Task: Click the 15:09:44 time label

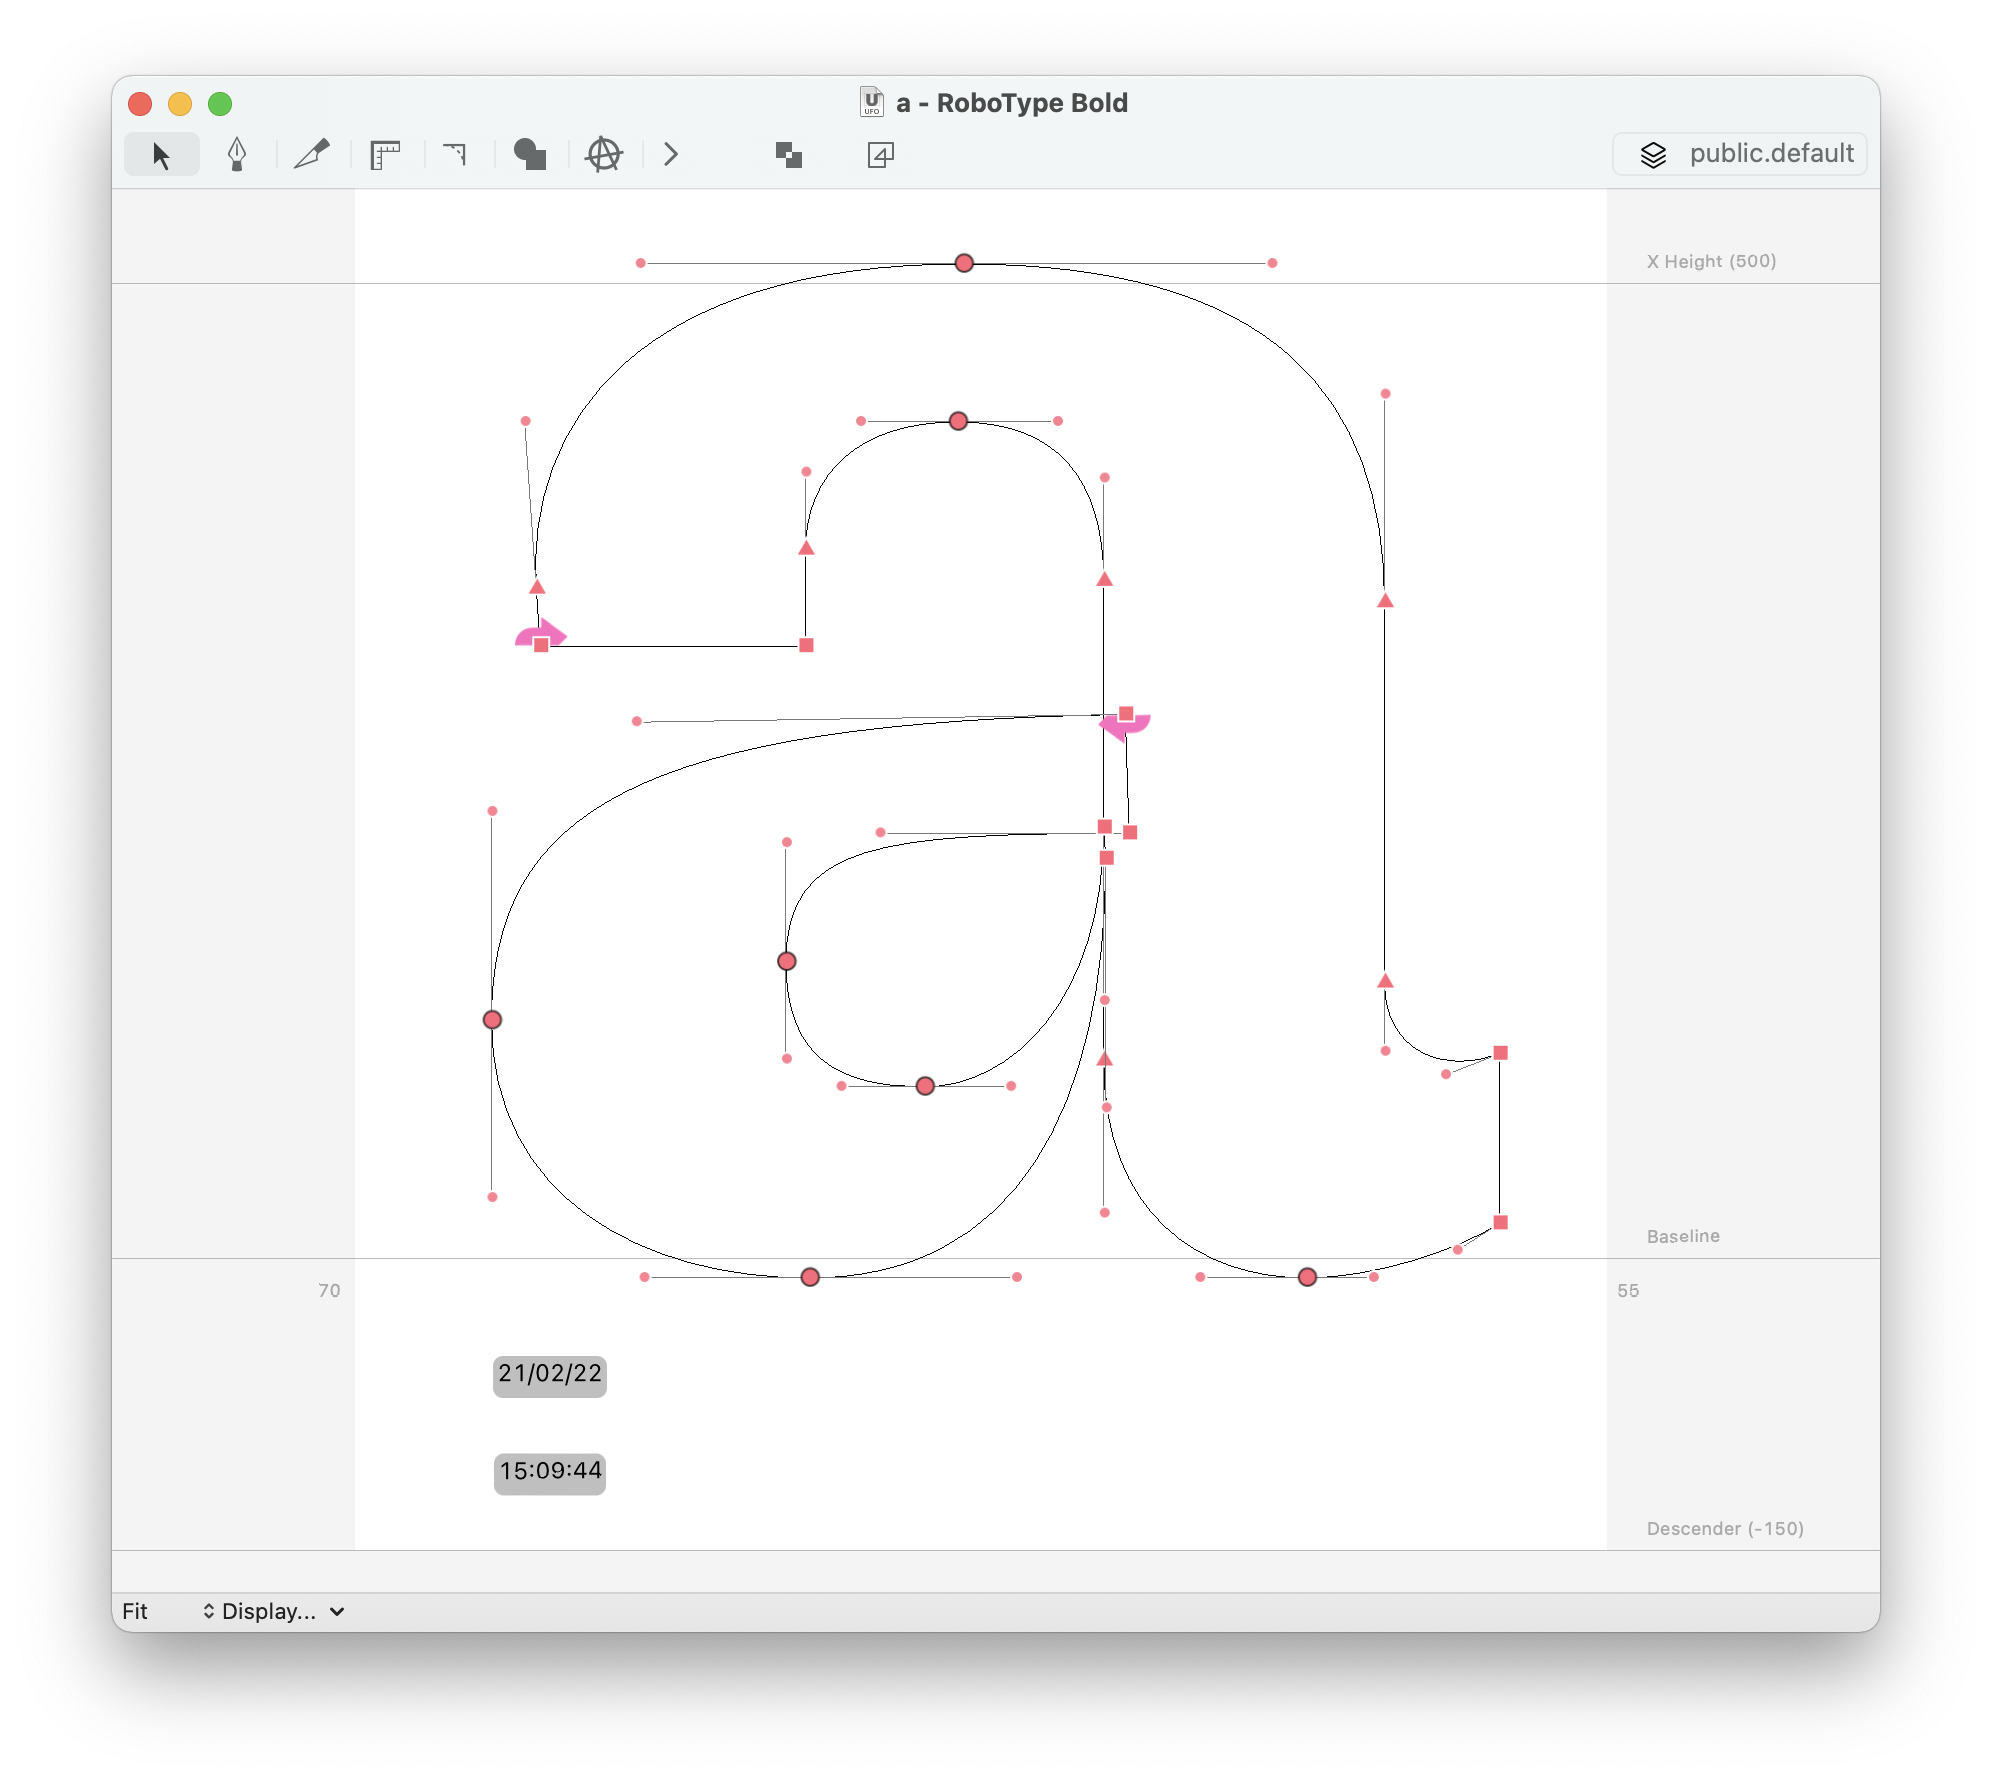Action: pos(550,1471)
